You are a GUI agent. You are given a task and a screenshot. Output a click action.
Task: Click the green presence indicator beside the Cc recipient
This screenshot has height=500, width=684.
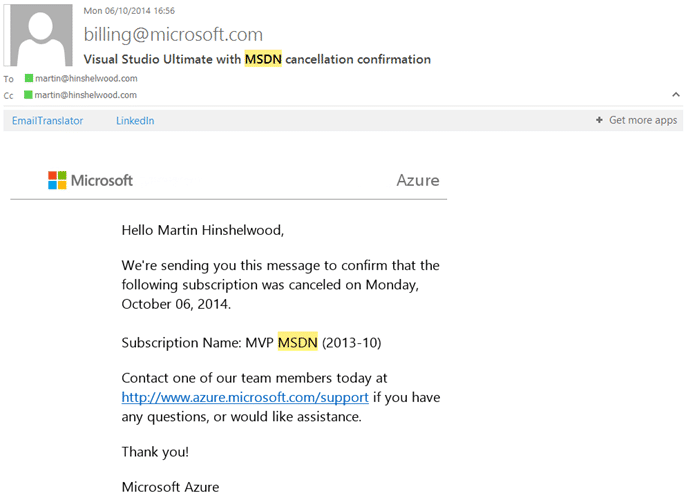click(28, 95)
